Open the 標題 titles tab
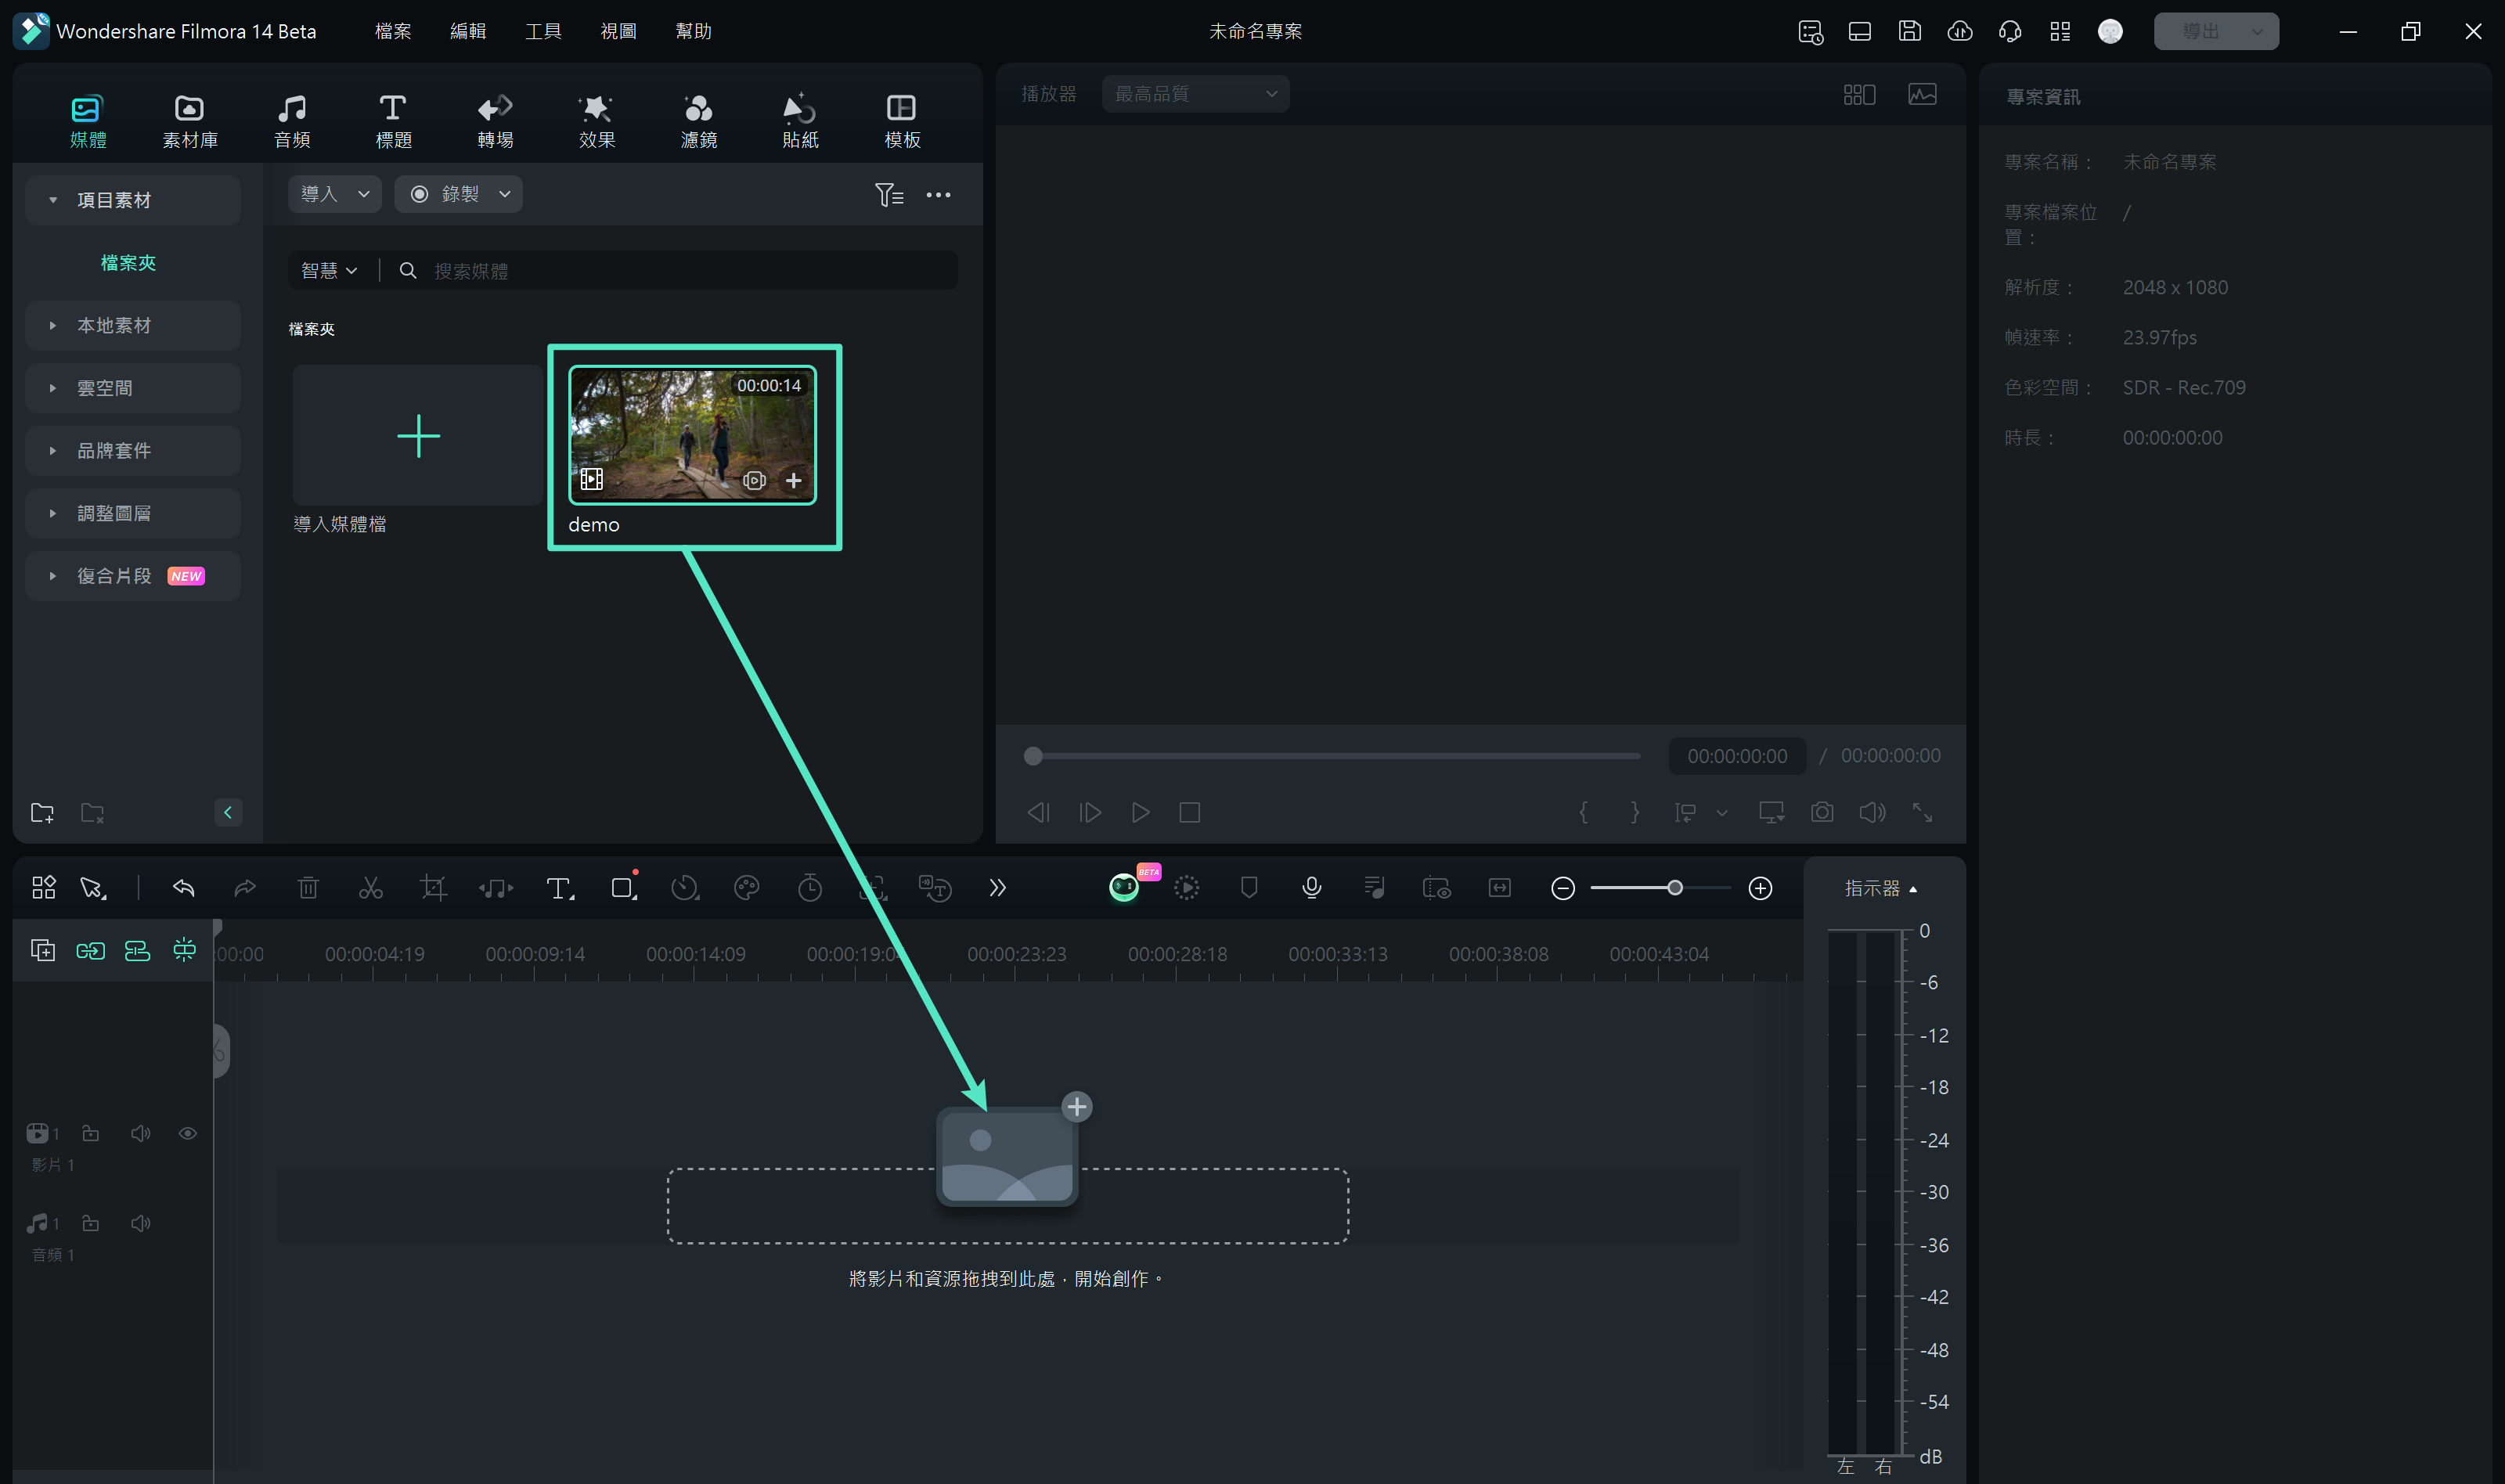2505x1484 pixels. (x=393, y=121)
